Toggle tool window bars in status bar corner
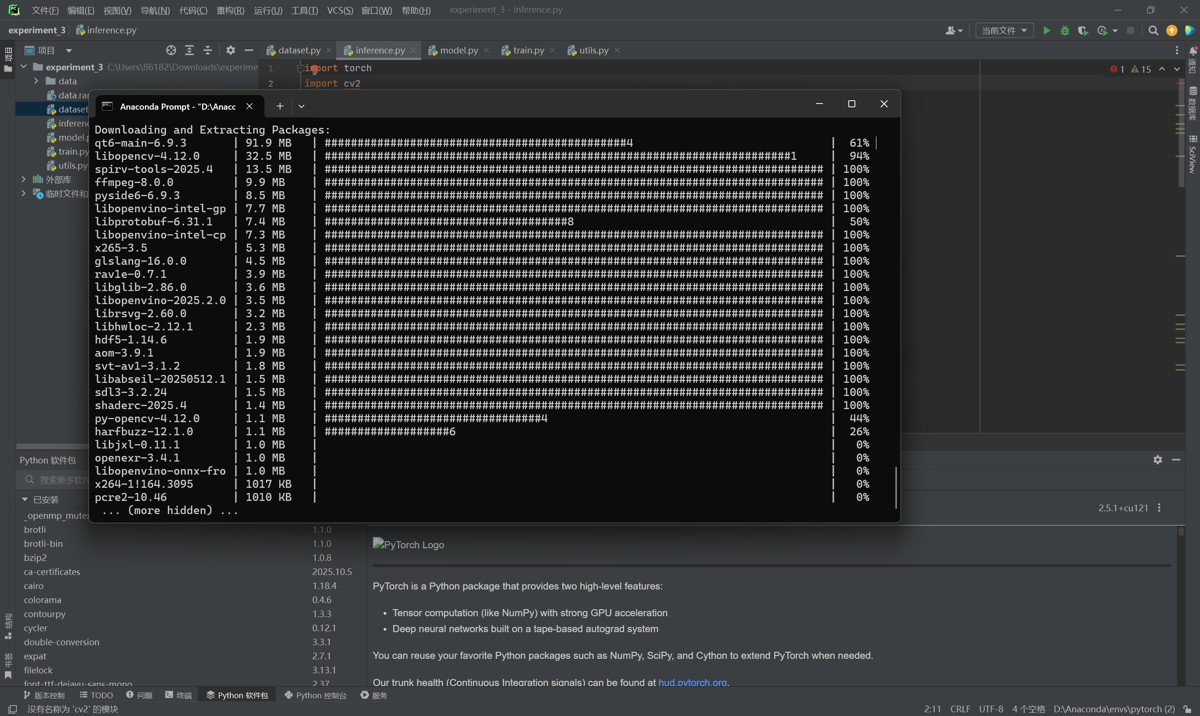 [12, 709]
